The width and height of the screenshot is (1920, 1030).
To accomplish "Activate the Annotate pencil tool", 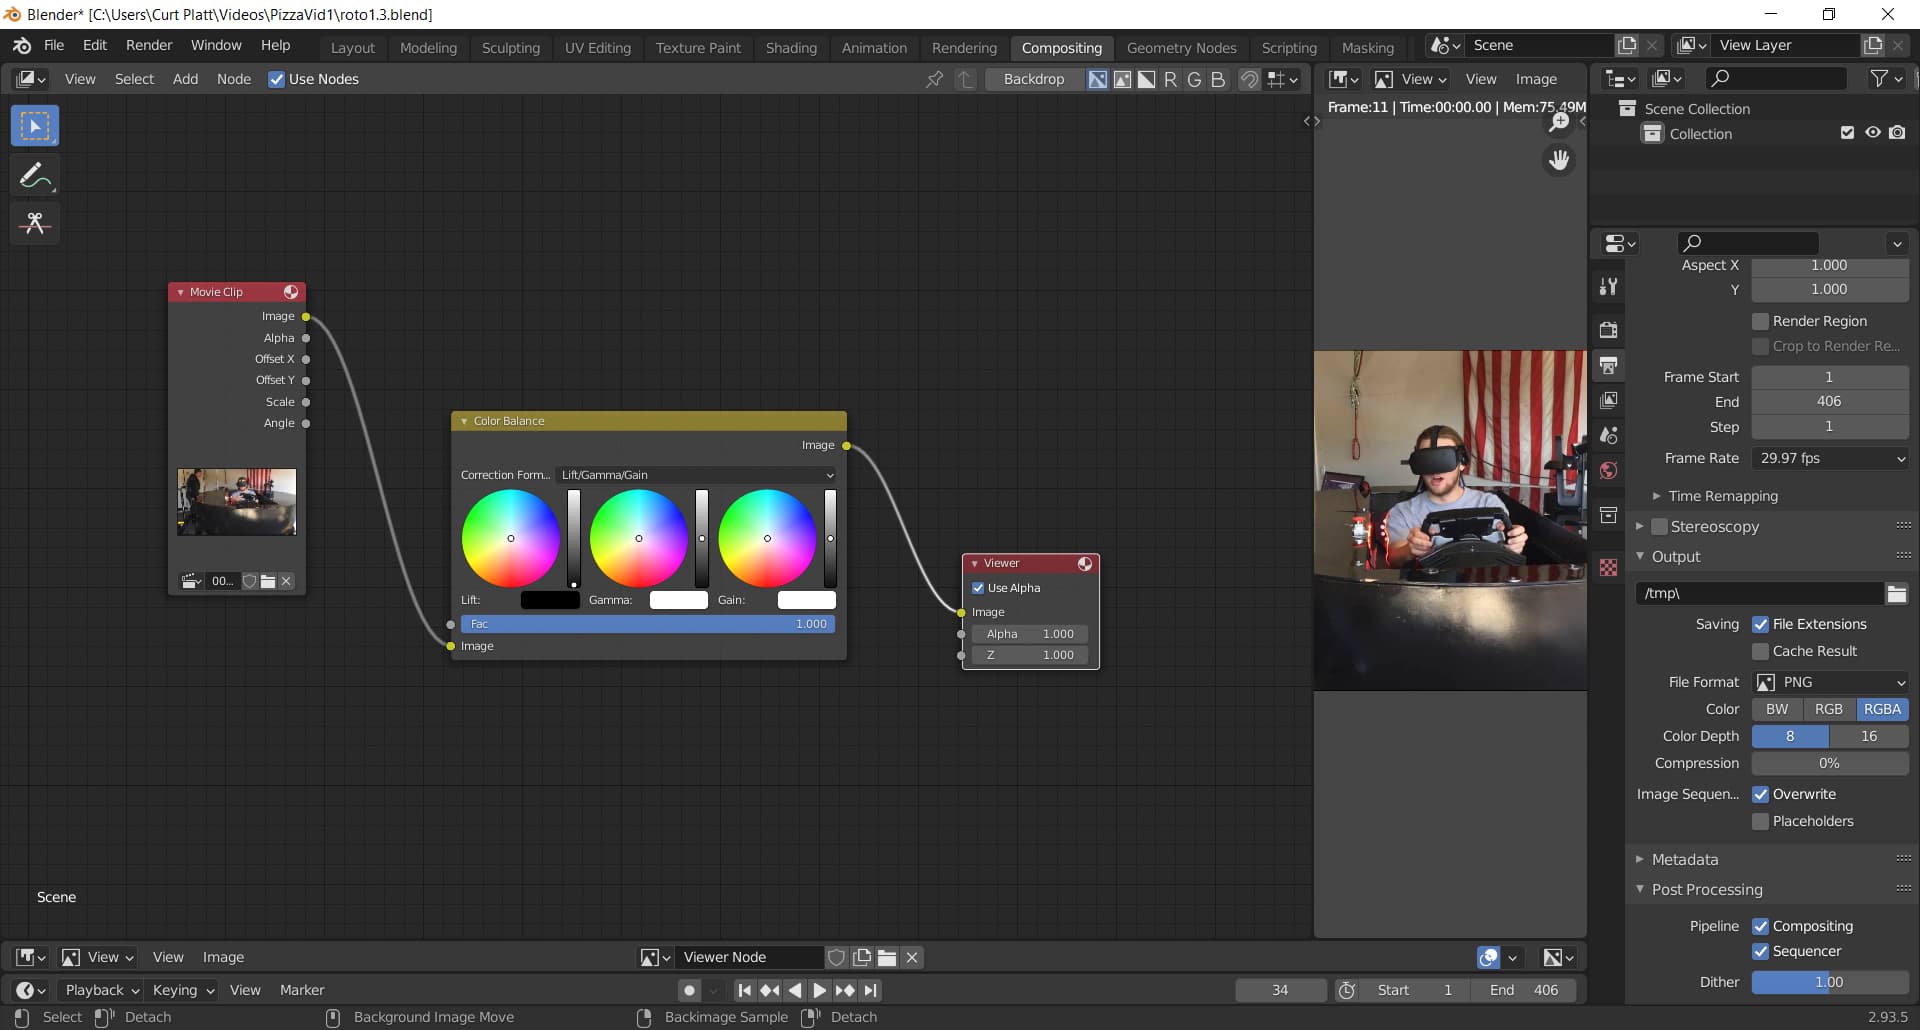I will [x=35, y=176].
